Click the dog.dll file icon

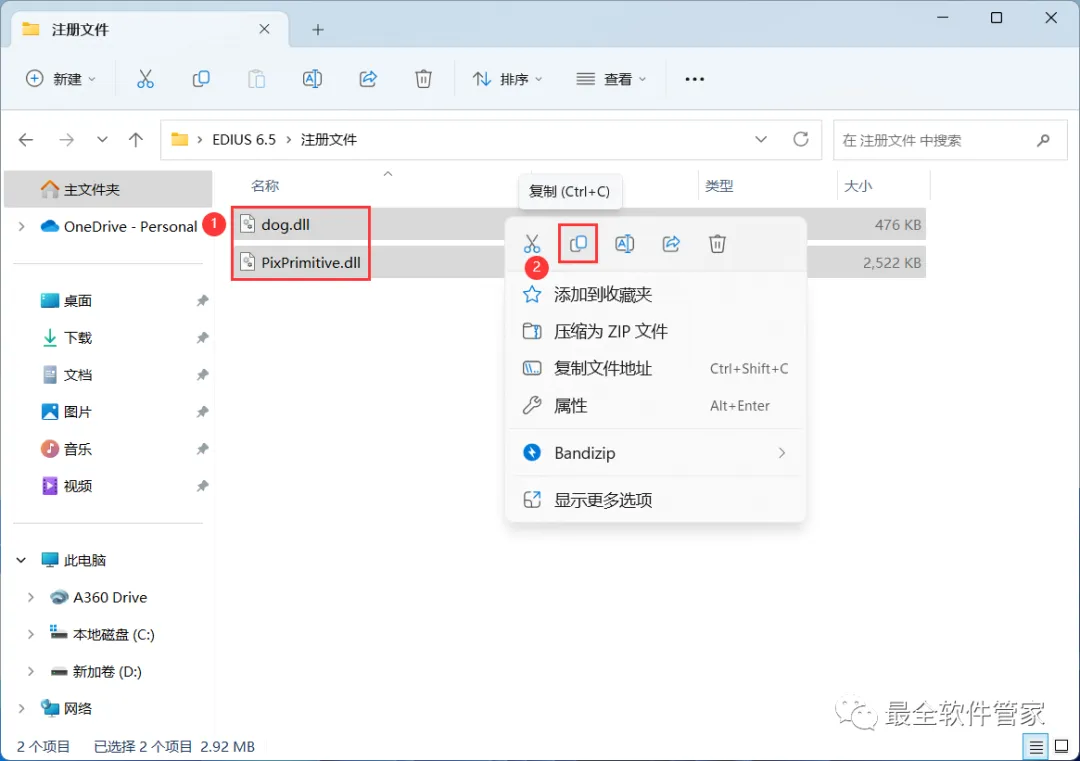click(247, 225)
